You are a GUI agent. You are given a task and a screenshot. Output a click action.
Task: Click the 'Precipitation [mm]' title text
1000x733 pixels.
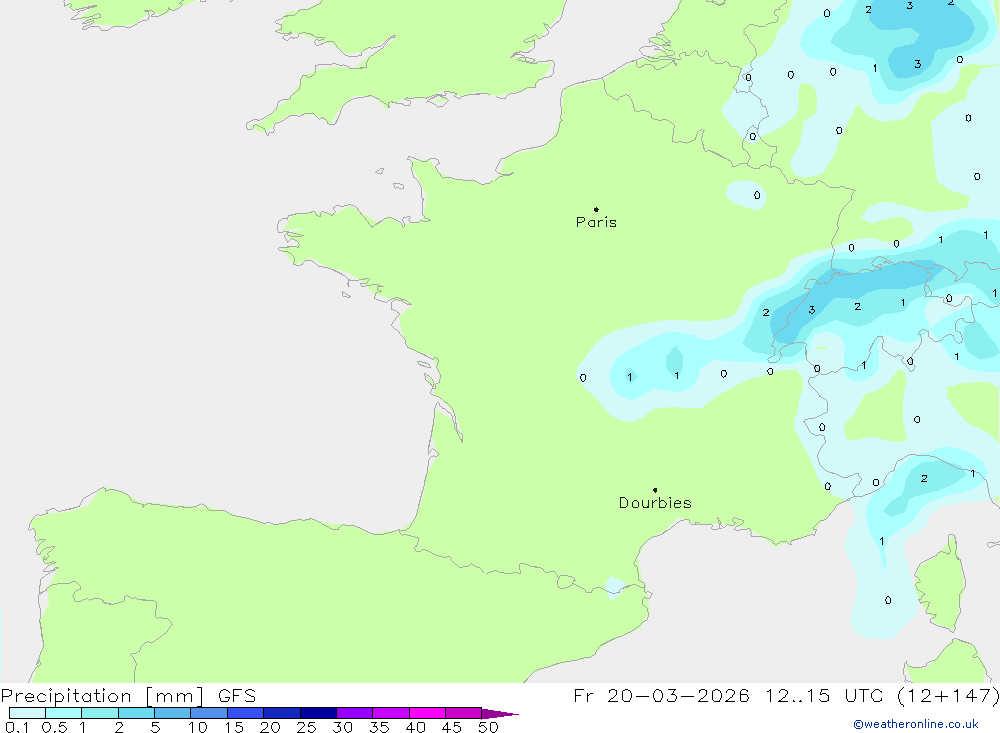point(103,695)
